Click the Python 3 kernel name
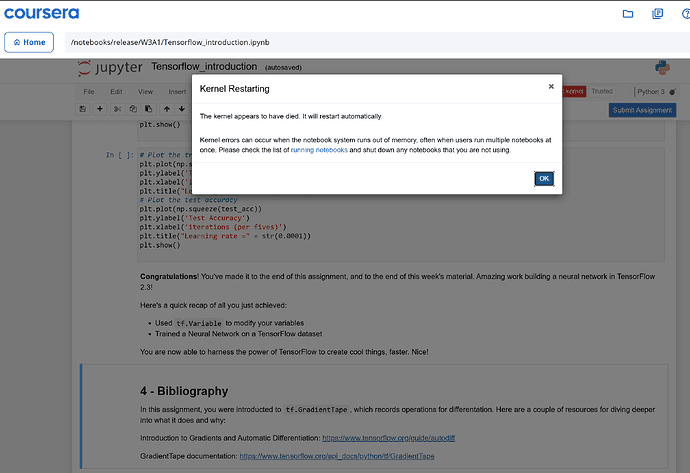 (x=651, y=92)
